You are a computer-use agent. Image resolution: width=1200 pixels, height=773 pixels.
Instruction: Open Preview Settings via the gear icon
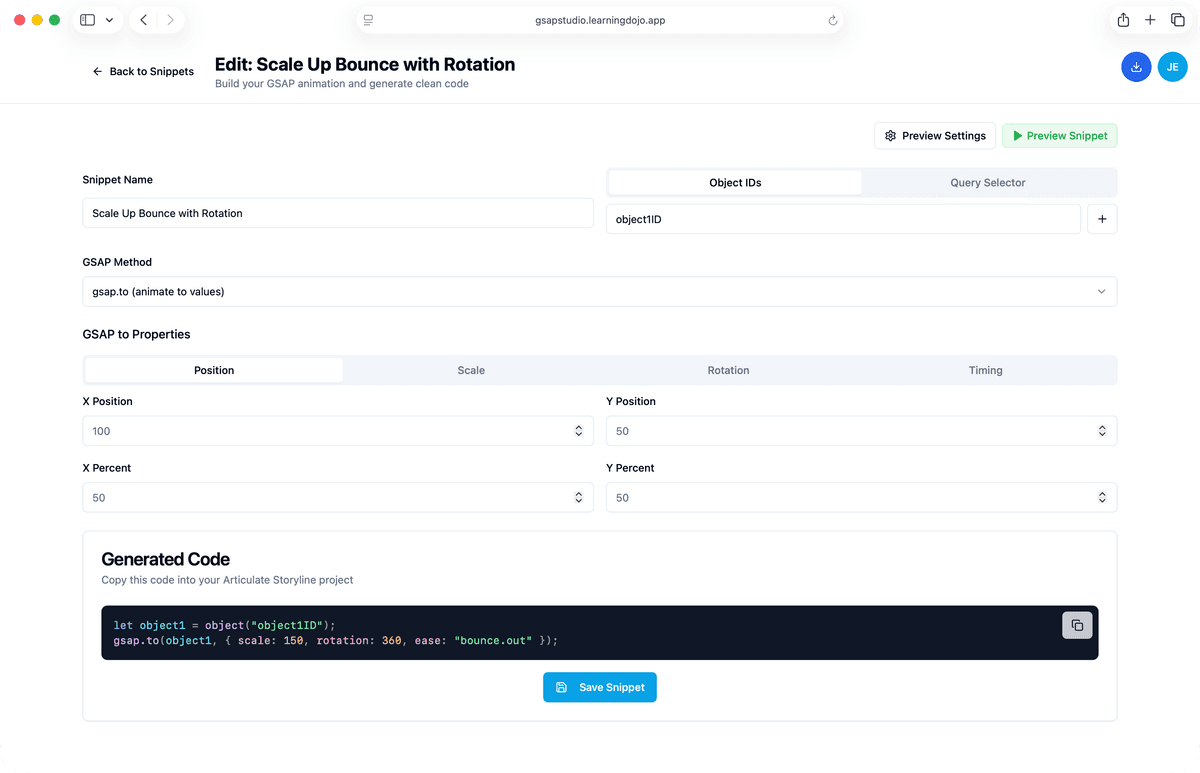point(890,135)
